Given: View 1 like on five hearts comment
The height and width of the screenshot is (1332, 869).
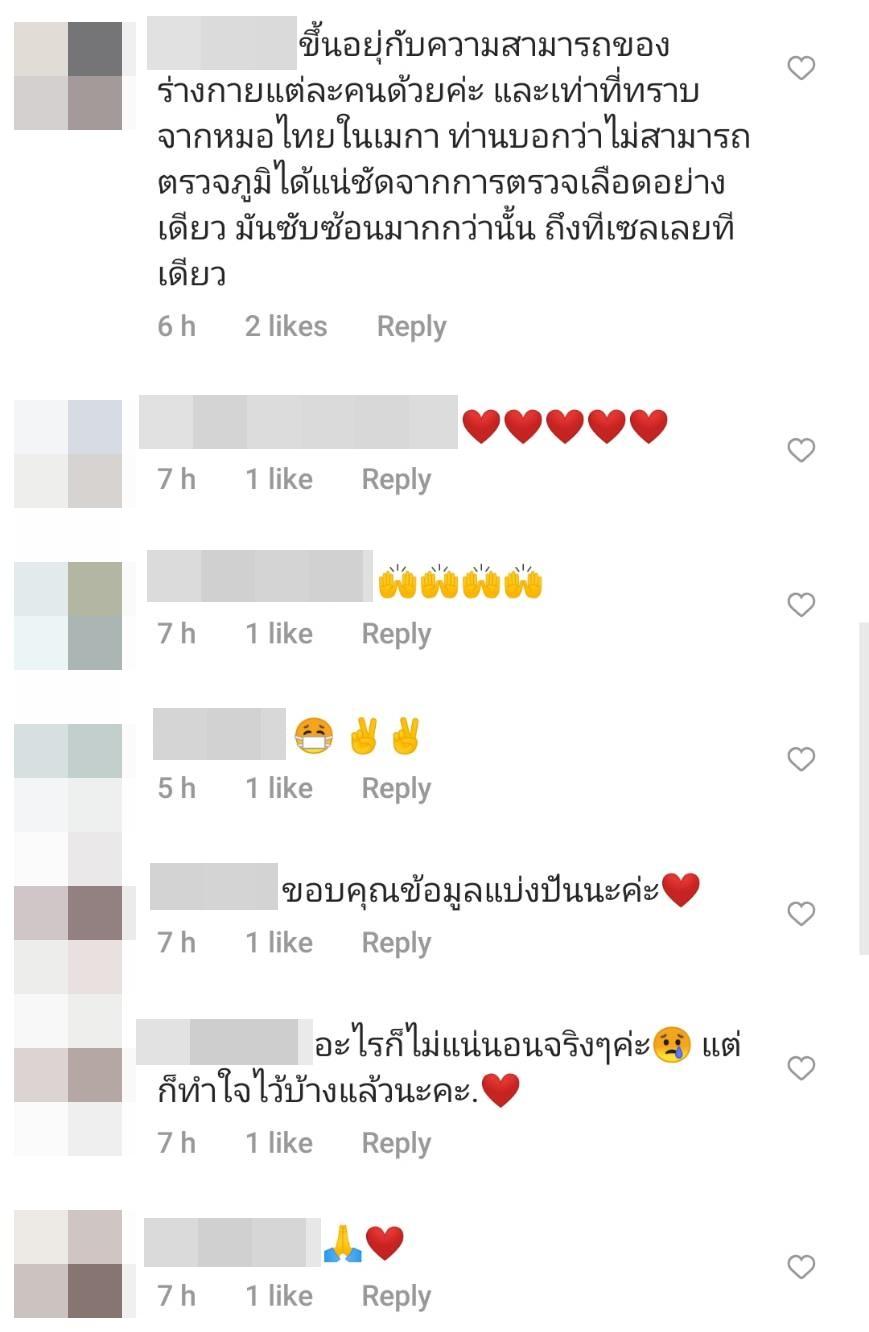Looking at the screenshot, I should click(279, 480).
